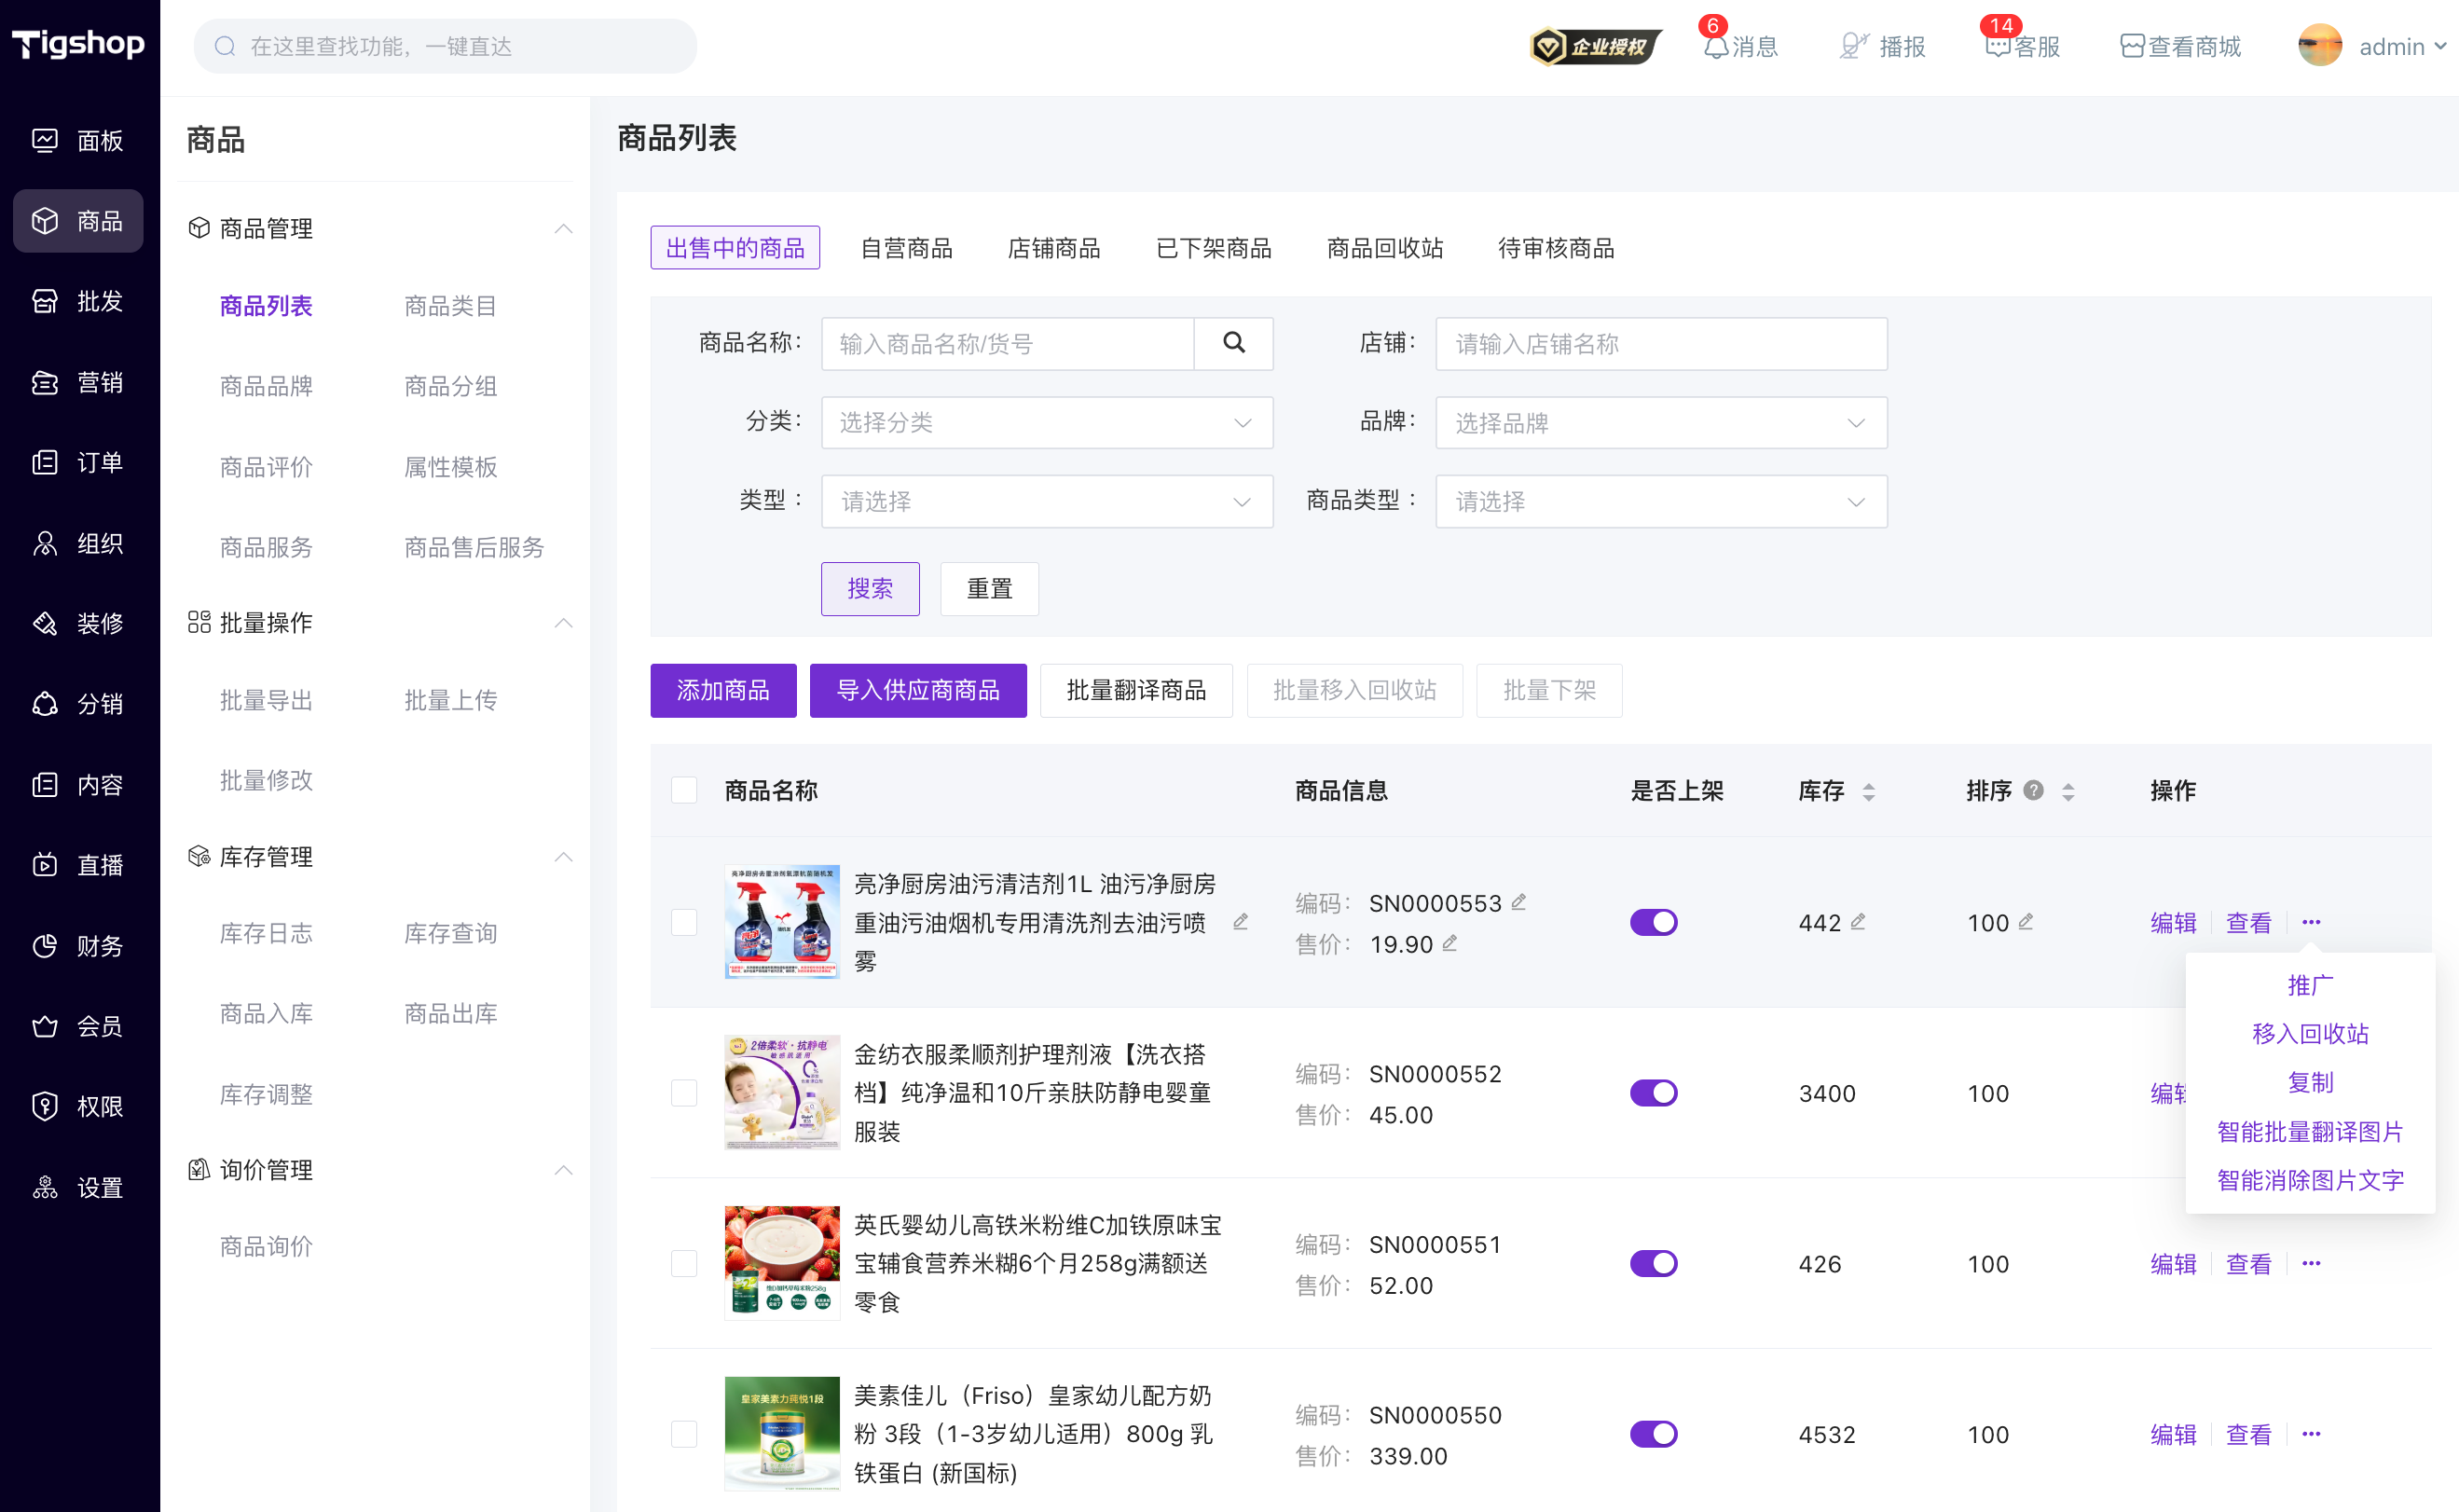The image size is (2459, 1512).
Task: Choose 移入回收站 from the popup menu
Action: 2310,1033
